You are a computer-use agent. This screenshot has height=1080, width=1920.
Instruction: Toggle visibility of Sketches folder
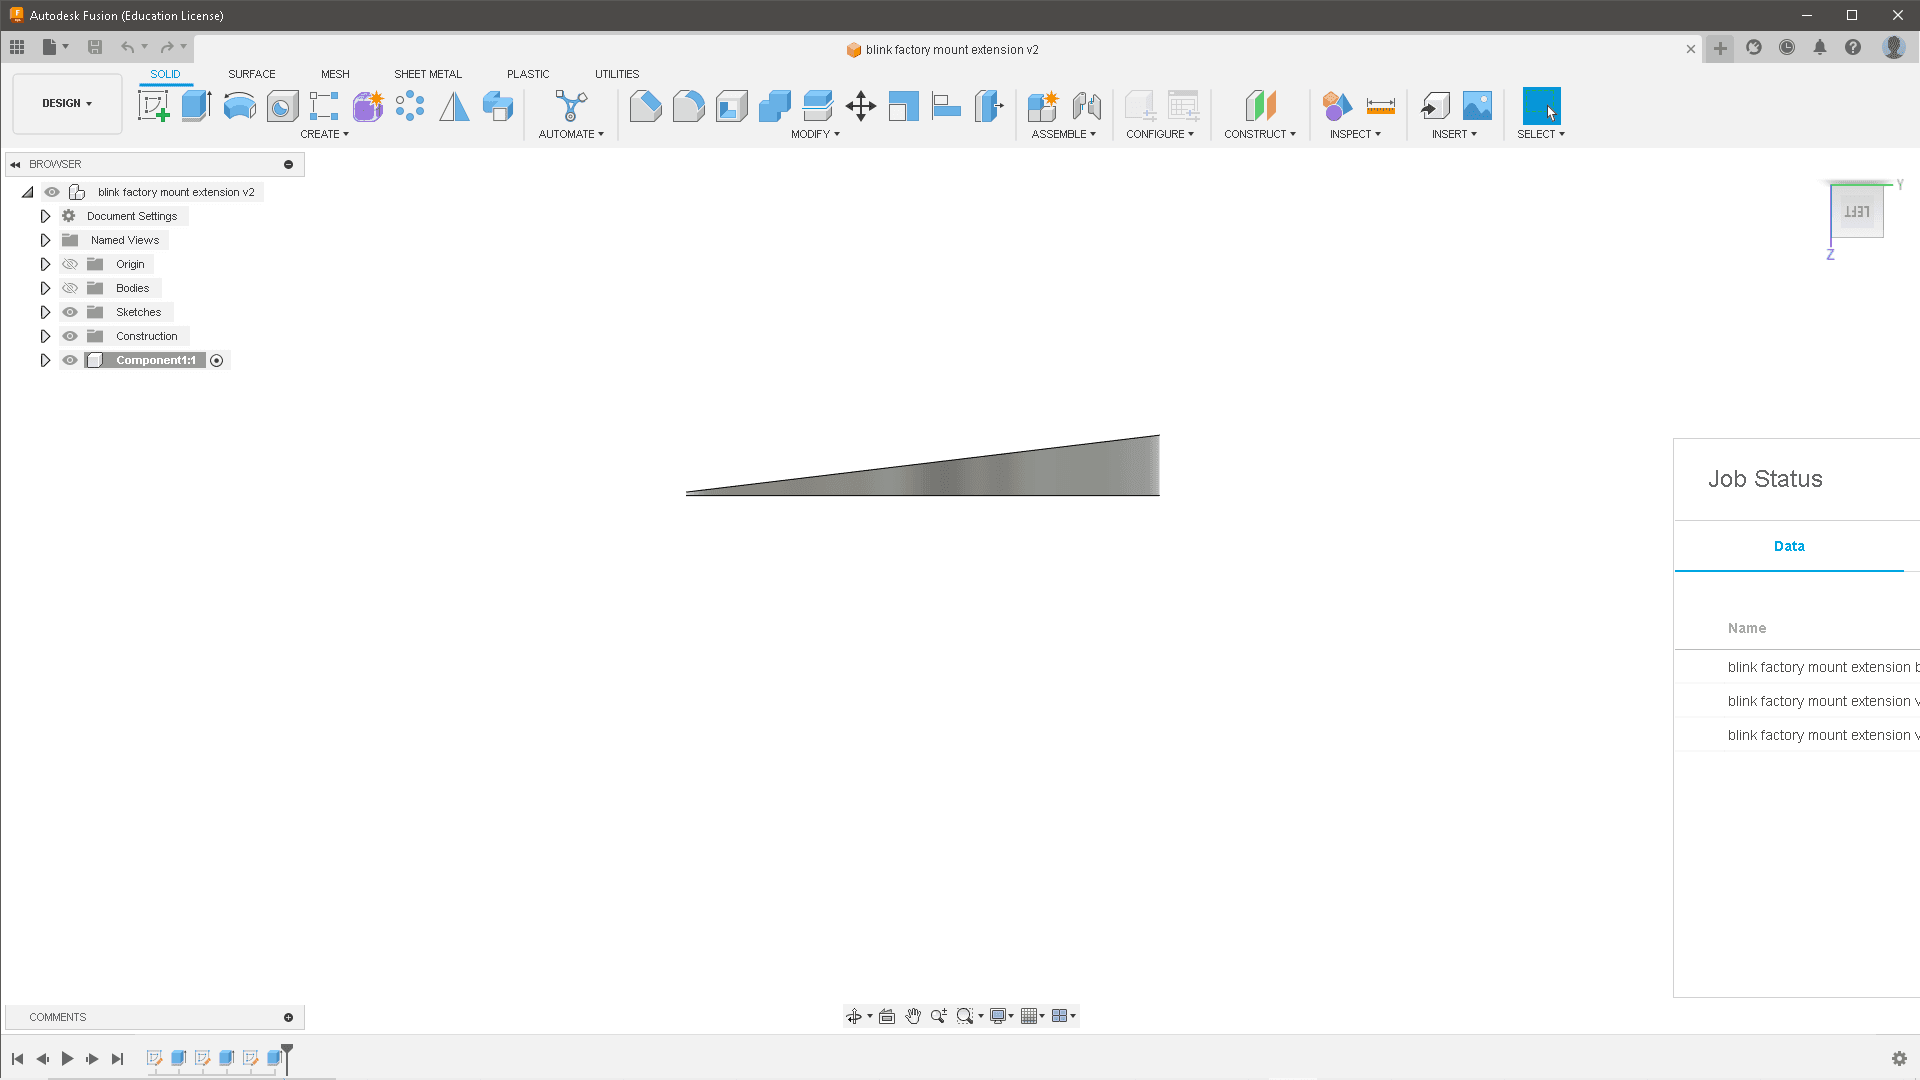point(70,312)
